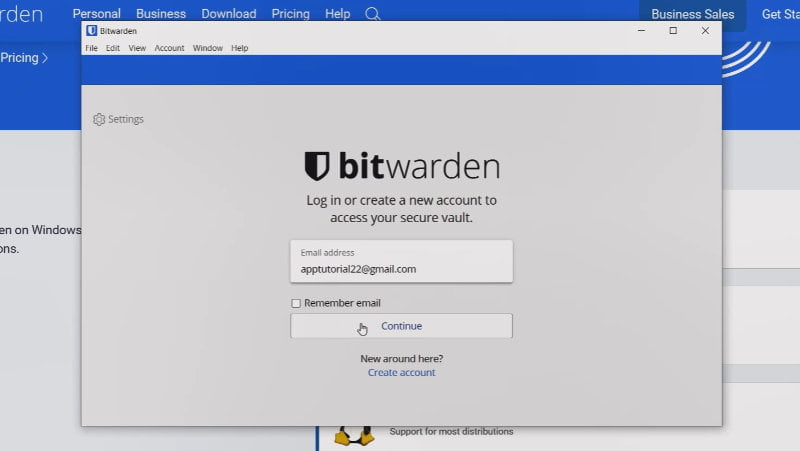Maximize the Bitwarden window
This screenshot has width=800, height=451.
(673, 31)
